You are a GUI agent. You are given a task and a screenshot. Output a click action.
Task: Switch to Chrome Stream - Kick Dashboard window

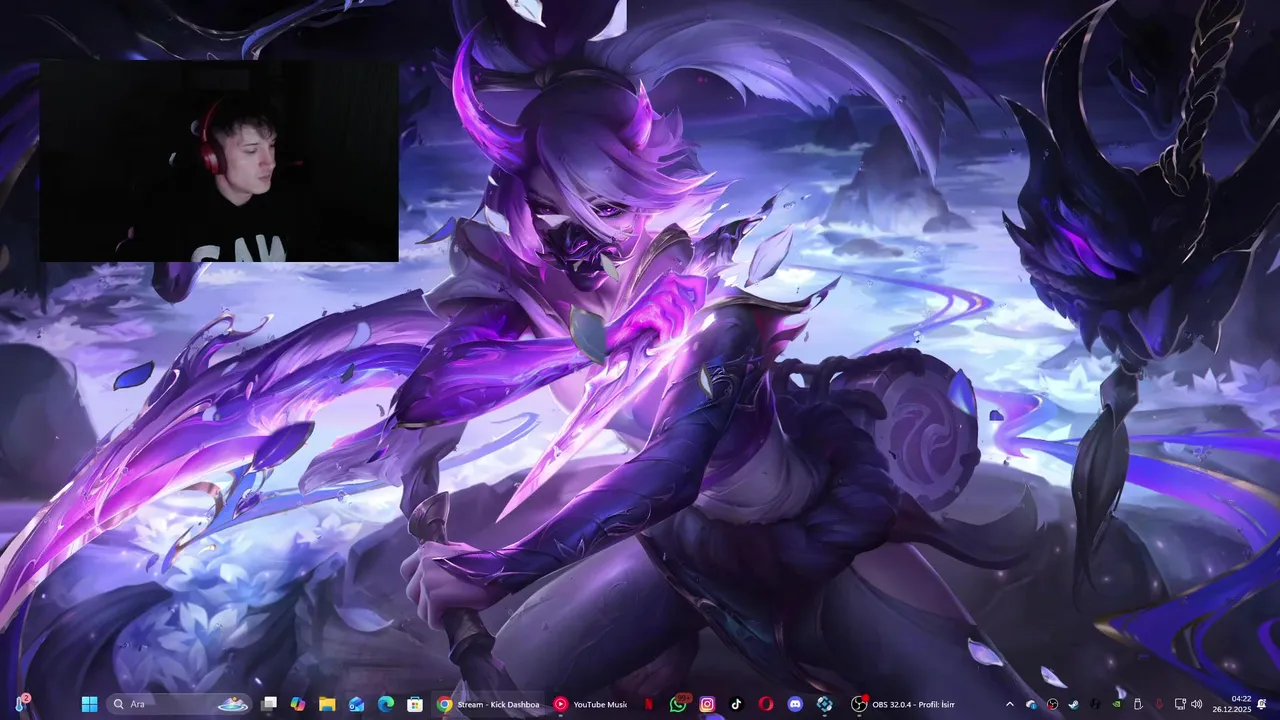pos(489,704)
